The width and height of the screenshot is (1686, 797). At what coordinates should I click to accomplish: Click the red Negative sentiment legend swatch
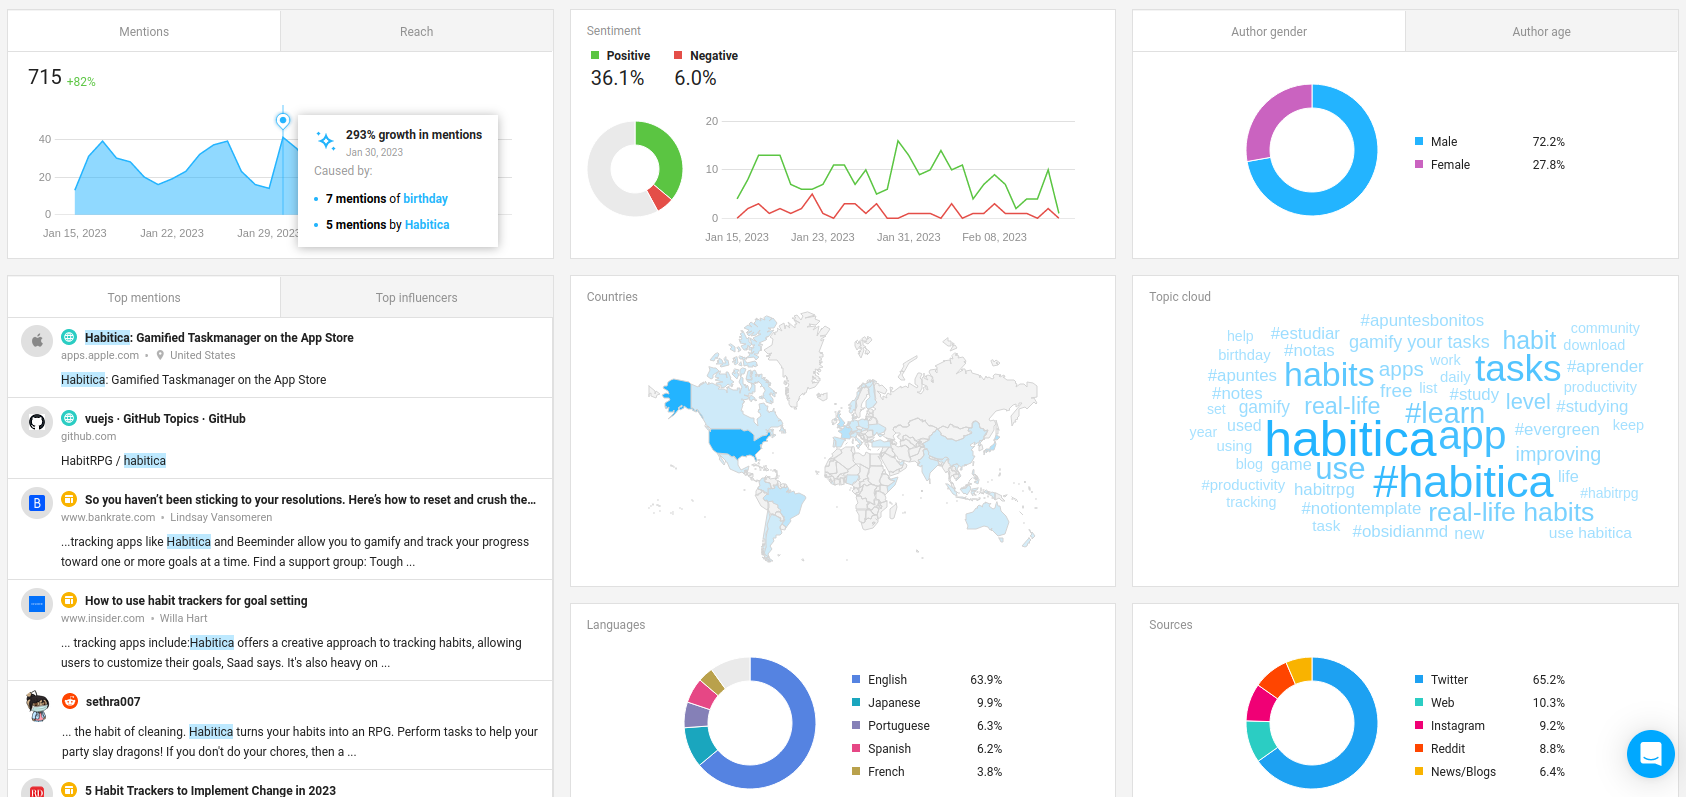point(678,55)
